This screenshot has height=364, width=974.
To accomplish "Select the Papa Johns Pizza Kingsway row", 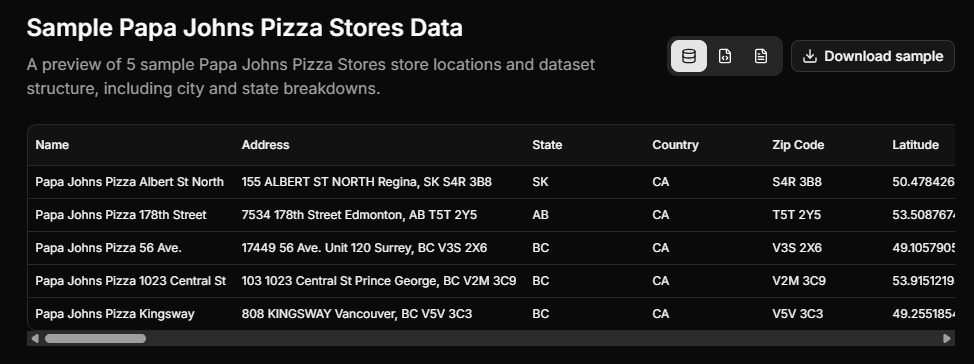I will tap(491, 314).
